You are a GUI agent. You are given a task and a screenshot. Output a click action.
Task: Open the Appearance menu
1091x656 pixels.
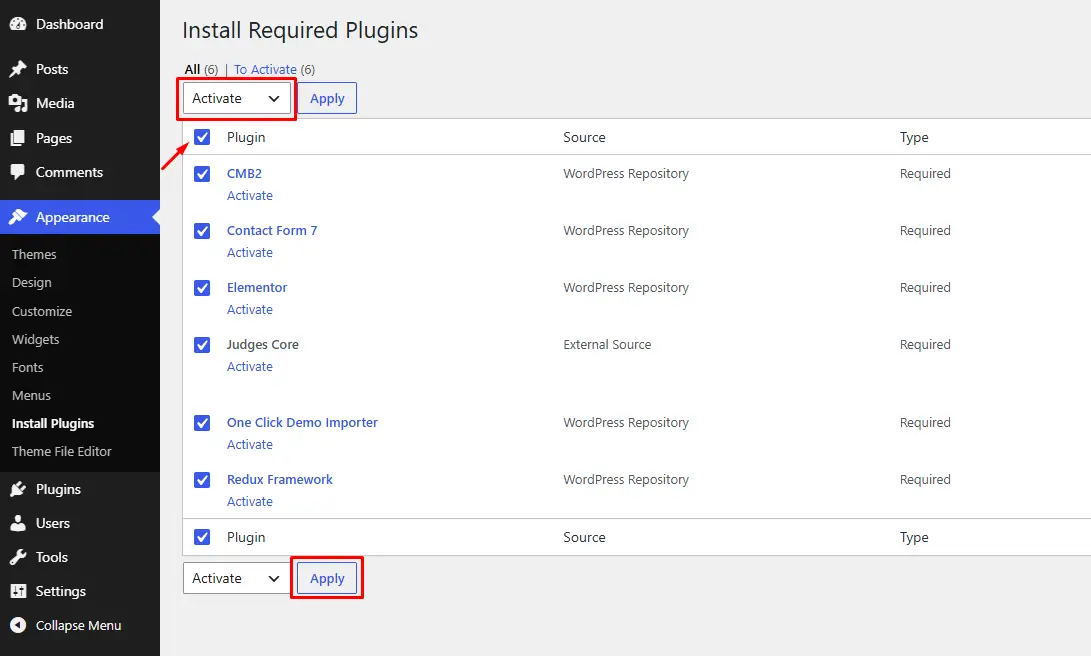tap(72, 217)
